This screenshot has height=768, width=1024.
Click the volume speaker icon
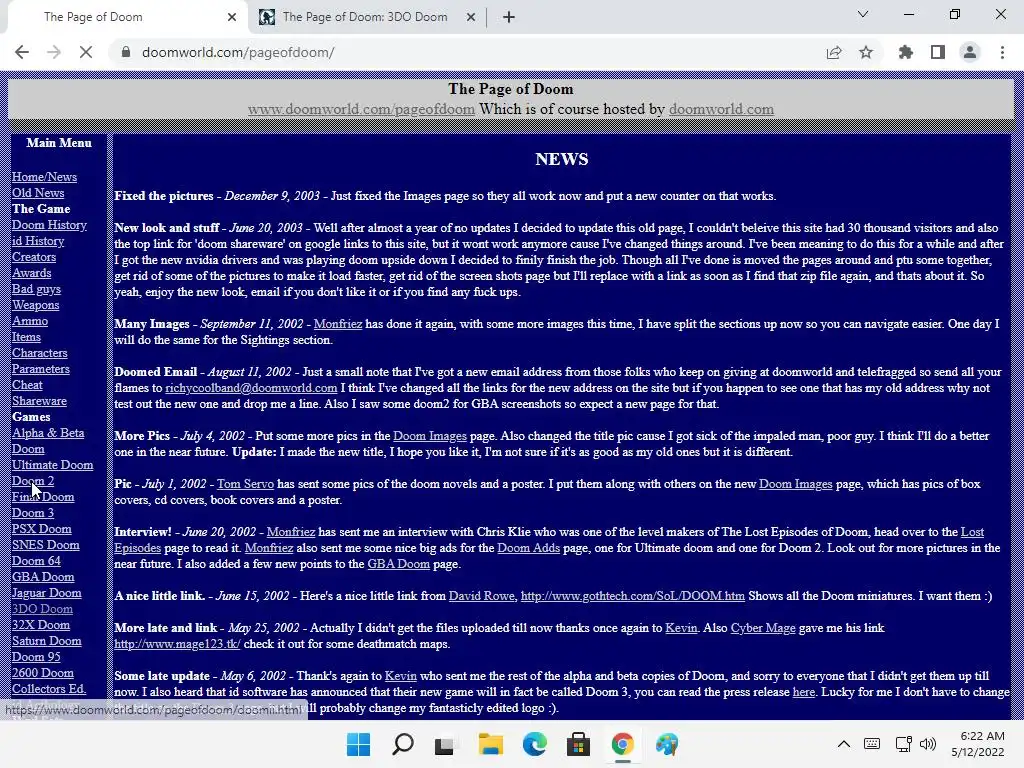pos(927,744)
